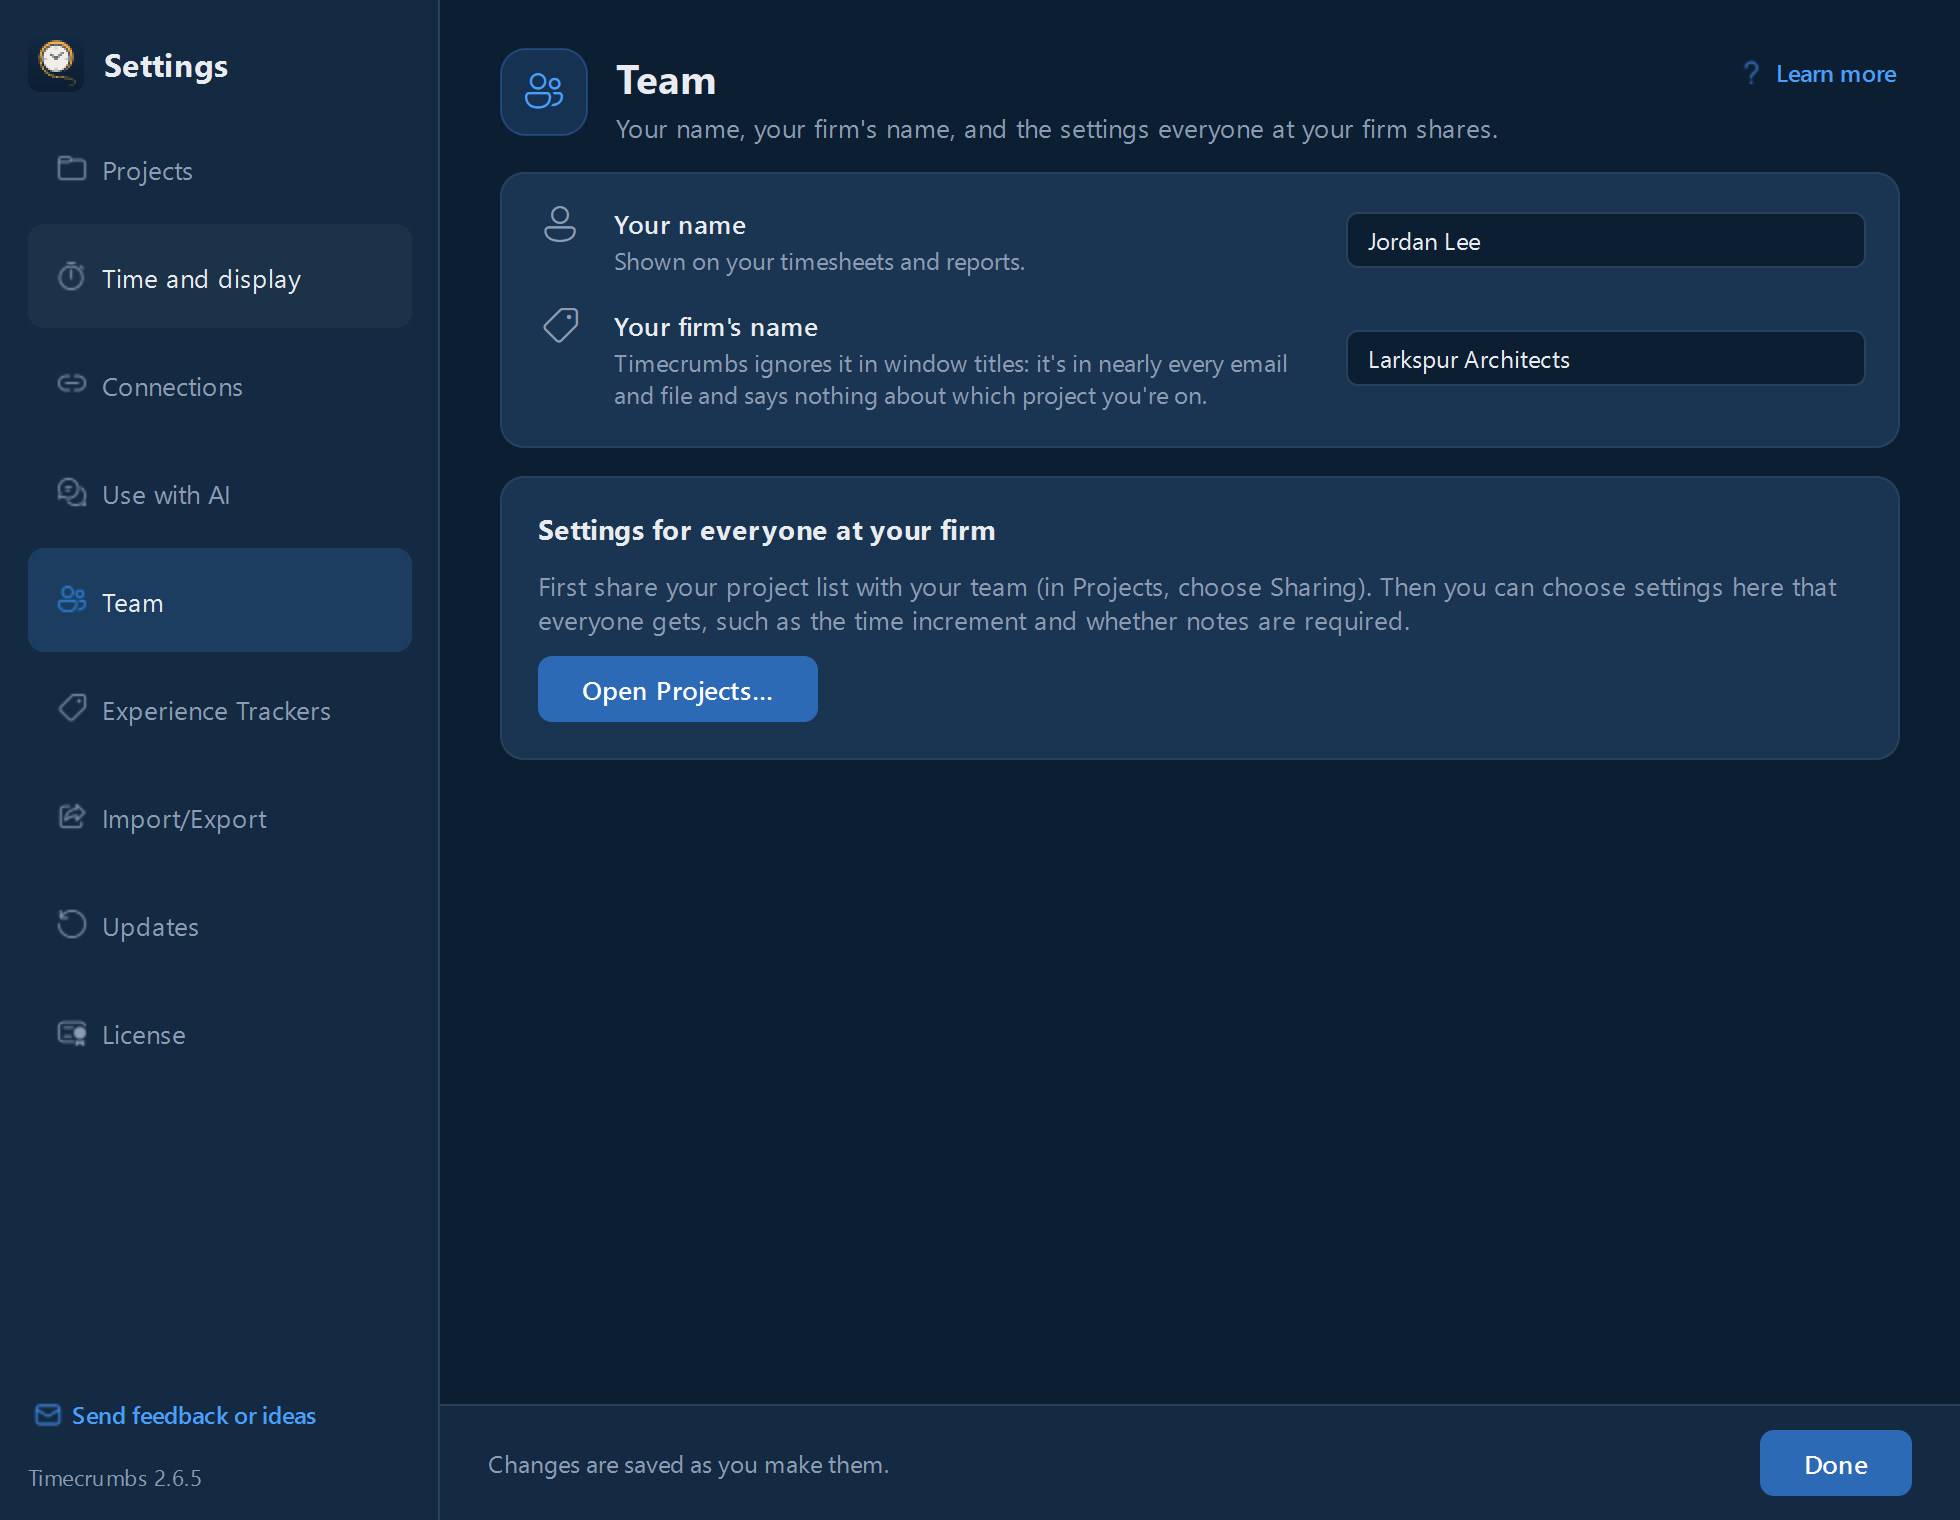
Task: Click the Timecrumbs clock logo icon
Action: [56, 64]
